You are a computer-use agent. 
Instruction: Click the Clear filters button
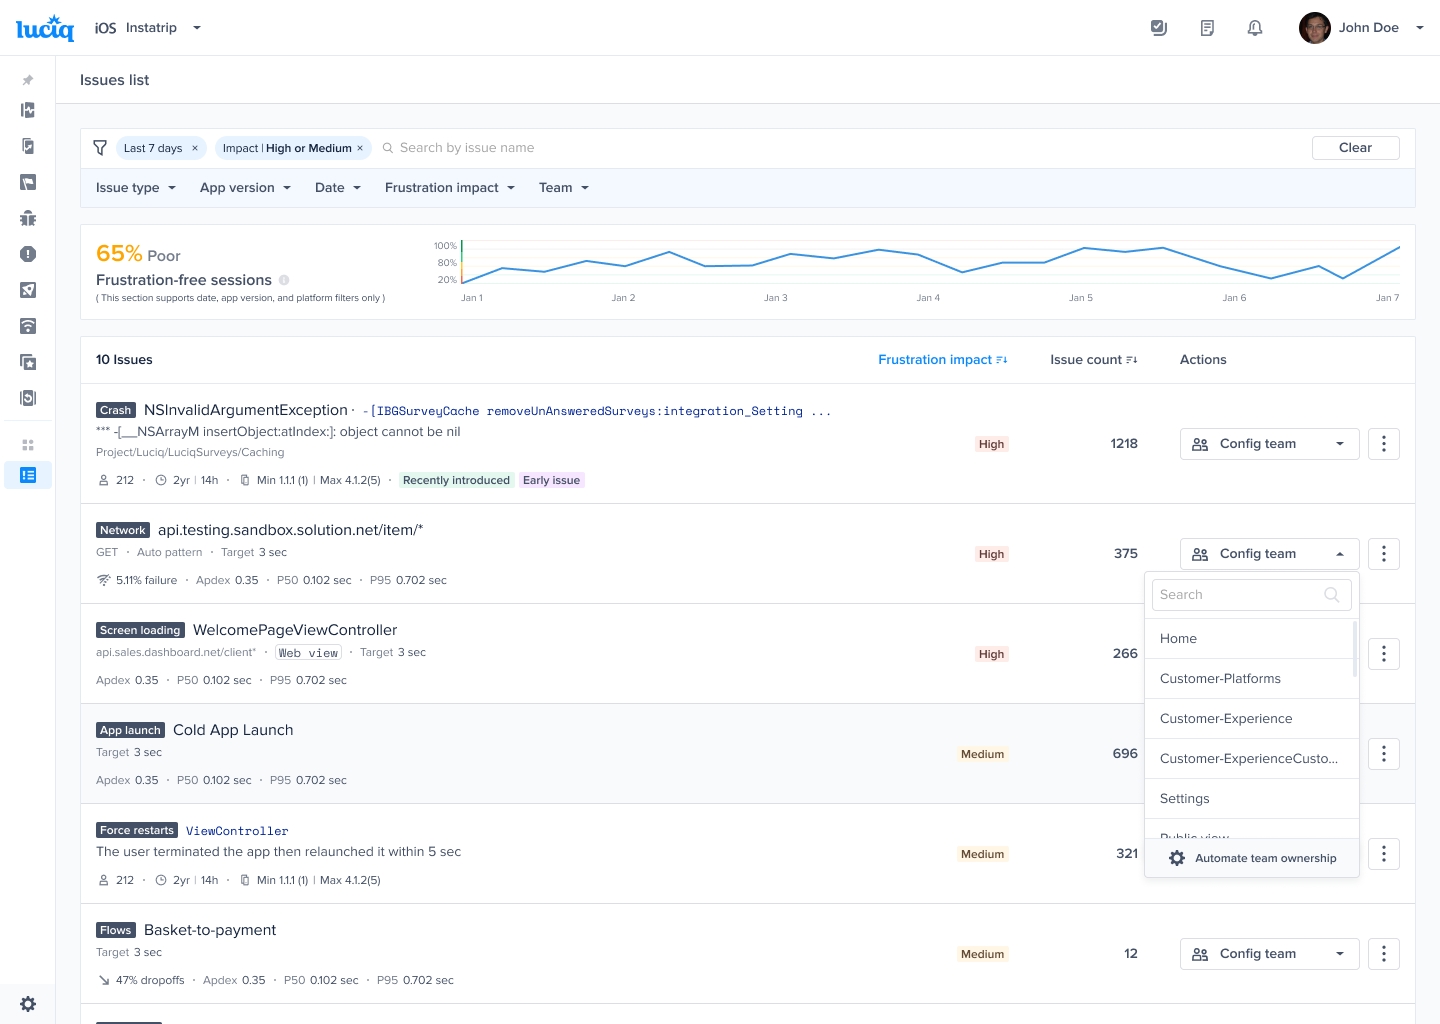(1355, 148)
